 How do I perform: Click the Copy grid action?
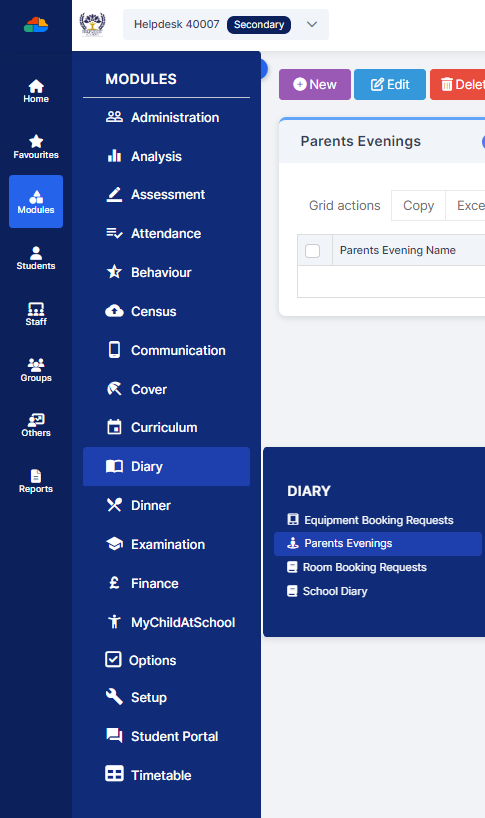(x=418, y=206)
